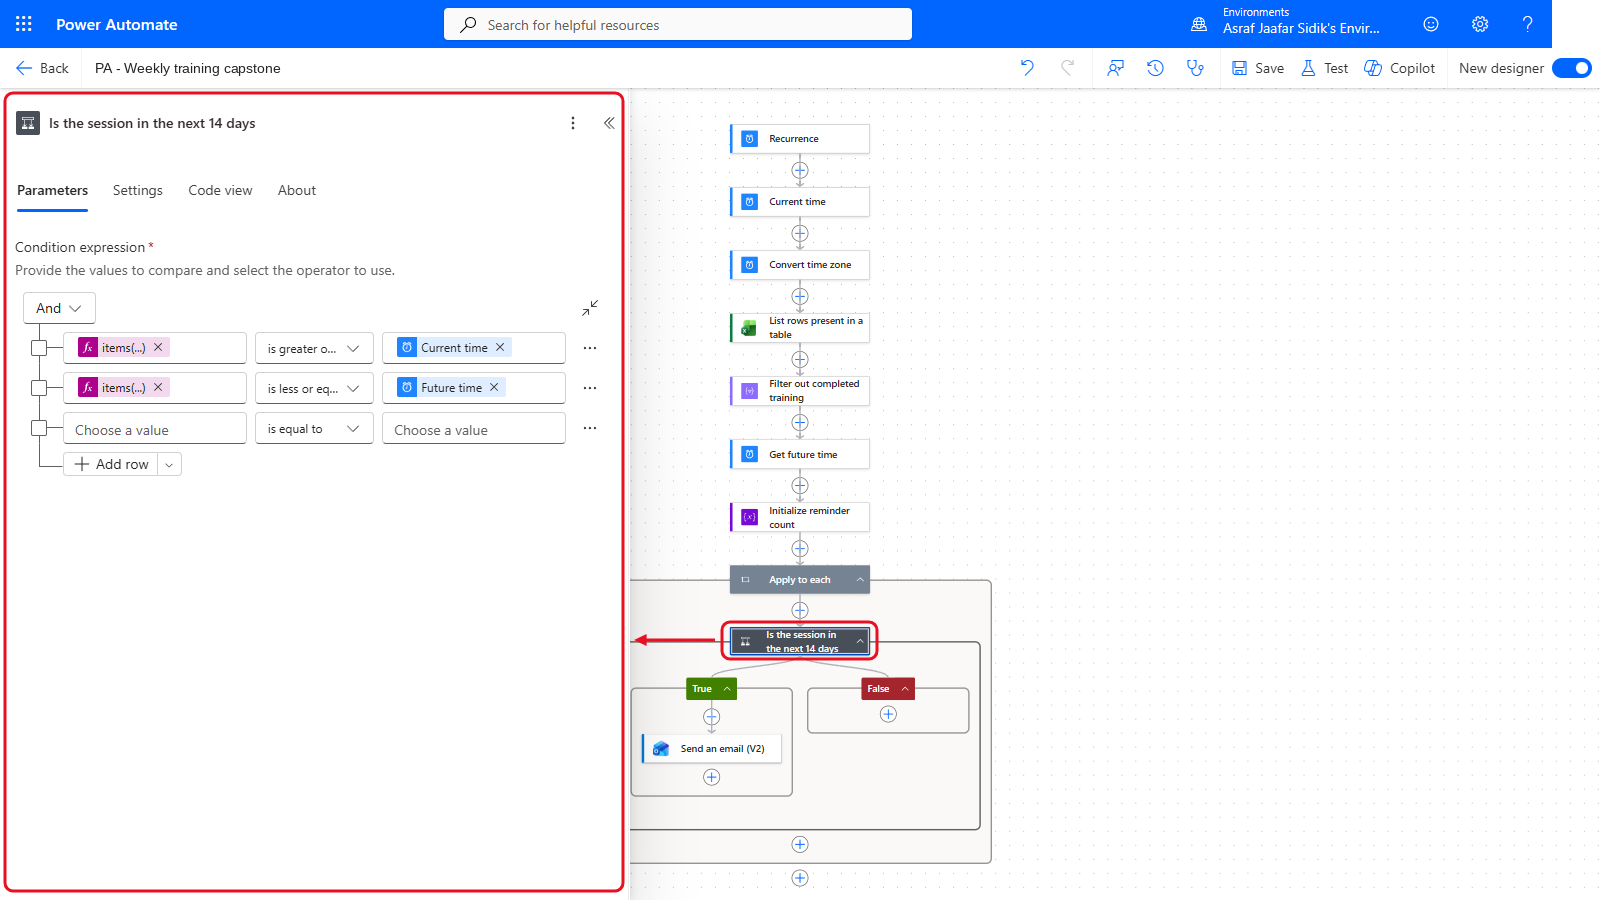Open the app launcher waffle icon

click(24, 24)
